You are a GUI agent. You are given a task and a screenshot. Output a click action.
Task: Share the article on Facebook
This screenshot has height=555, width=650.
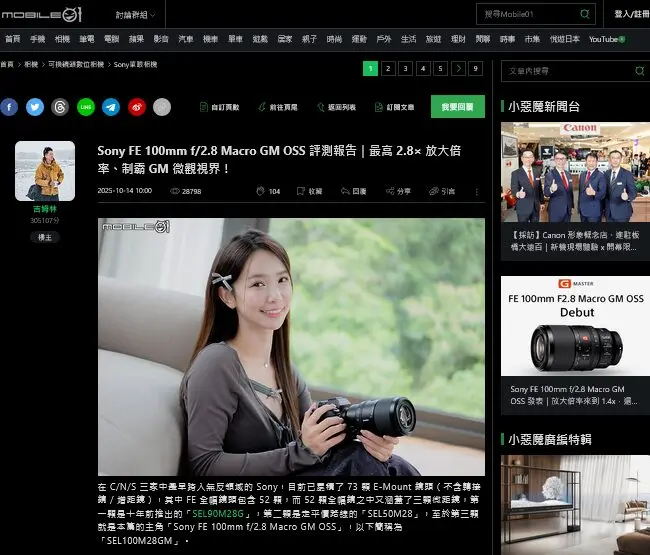9,107
